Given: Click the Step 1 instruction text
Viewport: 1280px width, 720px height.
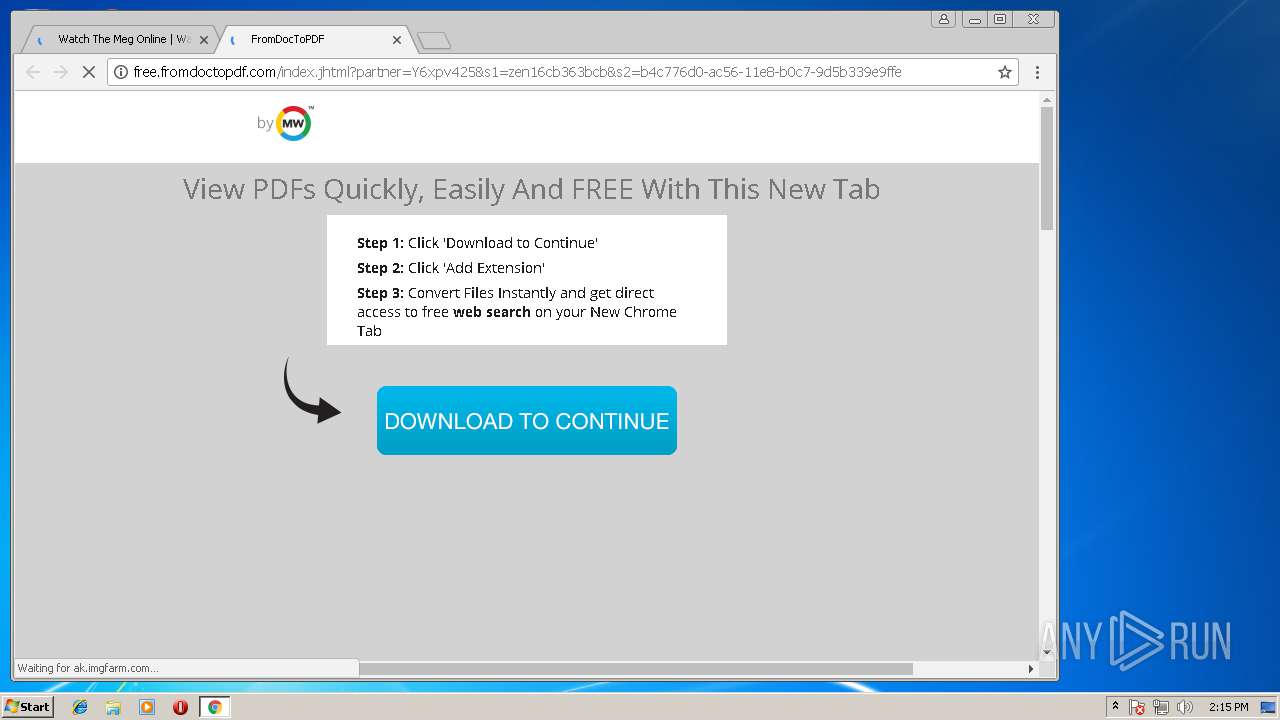Looking at the screenshot, I should coord(477,243).
